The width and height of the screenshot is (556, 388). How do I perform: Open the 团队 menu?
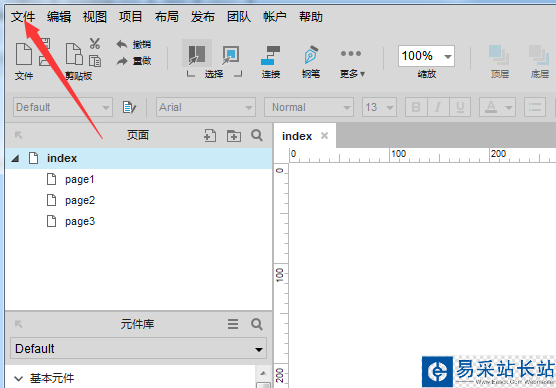click(x=239, y=17)
